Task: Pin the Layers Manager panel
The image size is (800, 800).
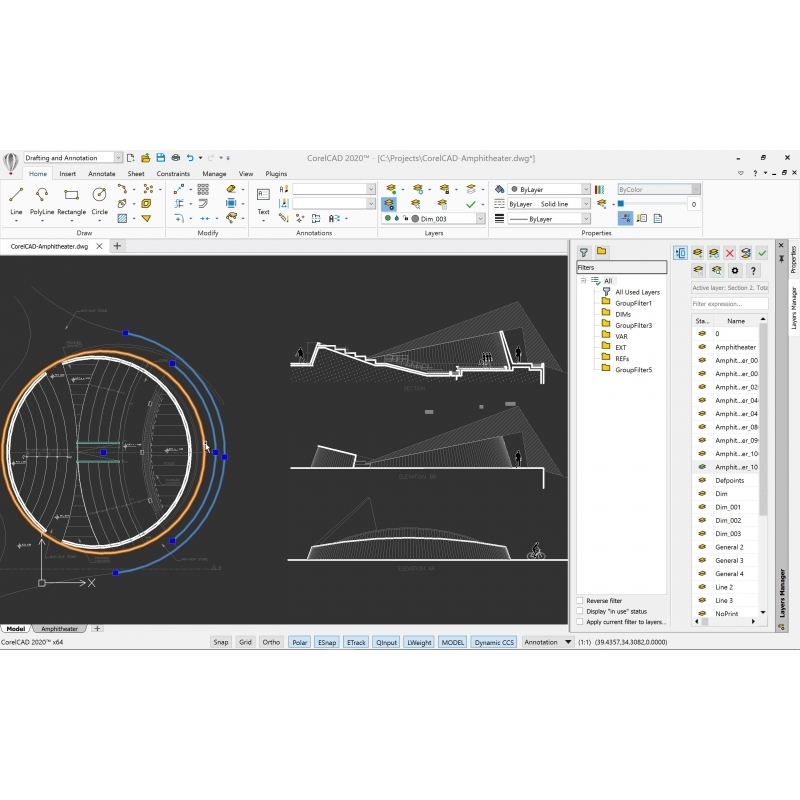Action: point(781,259)
